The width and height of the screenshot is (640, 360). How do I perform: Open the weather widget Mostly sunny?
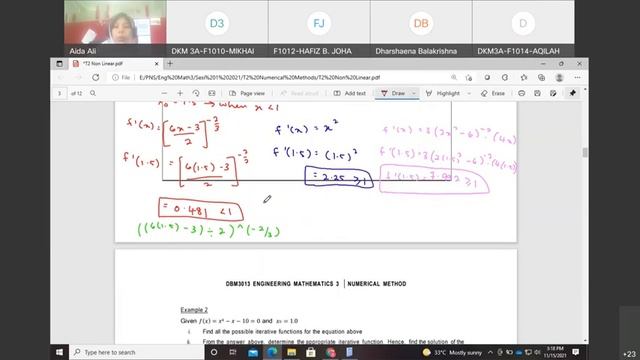click(x=452, y=352)
